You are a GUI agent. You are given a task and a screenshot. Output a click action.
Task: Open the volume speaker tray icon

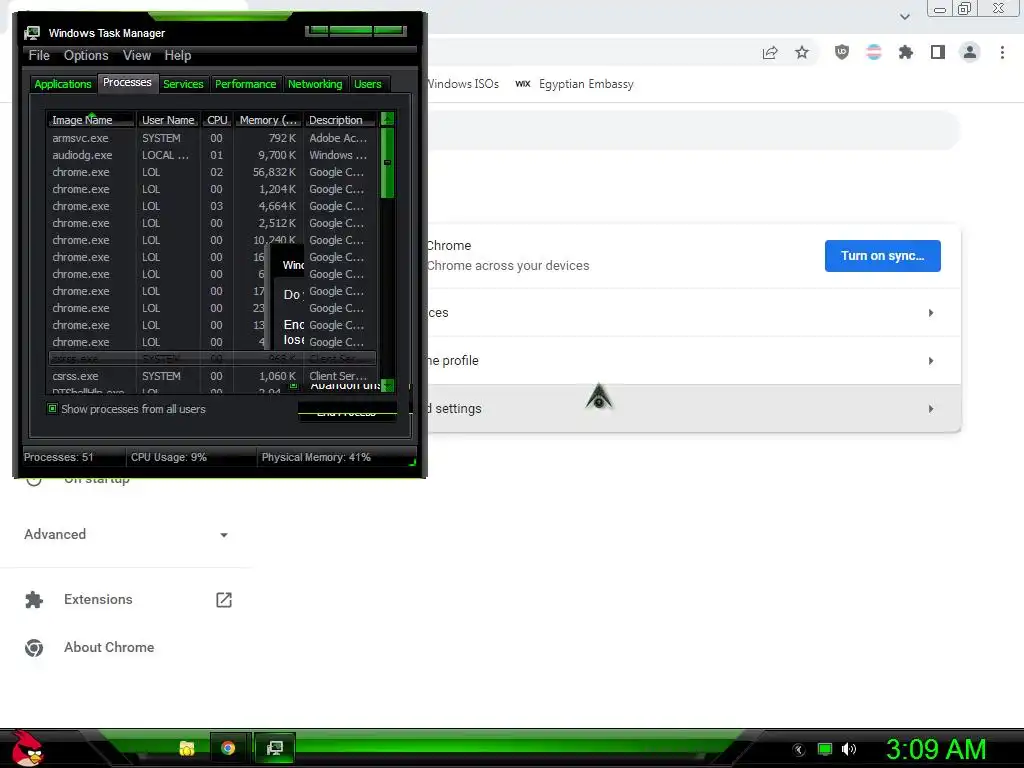coord(848,749)
